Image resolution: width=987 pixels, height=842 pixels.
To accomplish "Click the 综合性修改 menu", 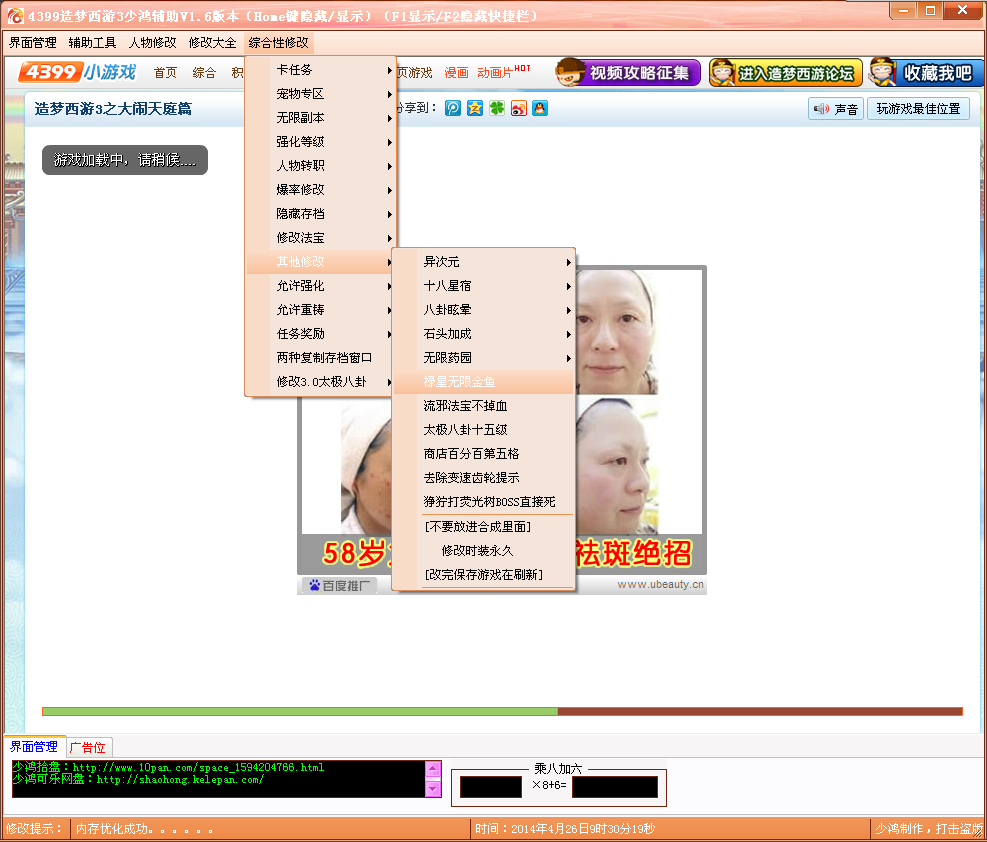I will [x=278, y=43].
